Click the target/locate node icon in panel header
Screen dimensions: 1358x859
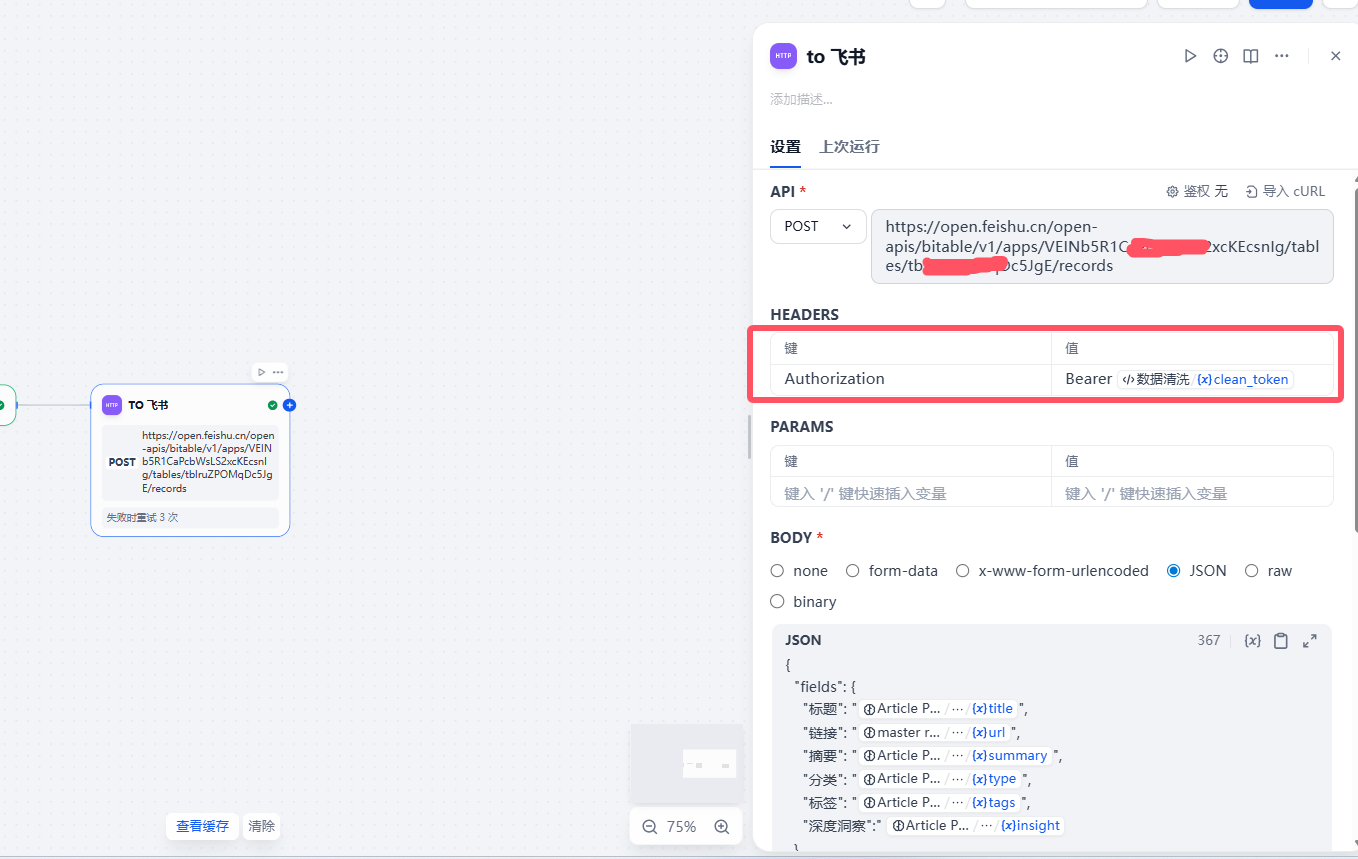point(1220,56)
